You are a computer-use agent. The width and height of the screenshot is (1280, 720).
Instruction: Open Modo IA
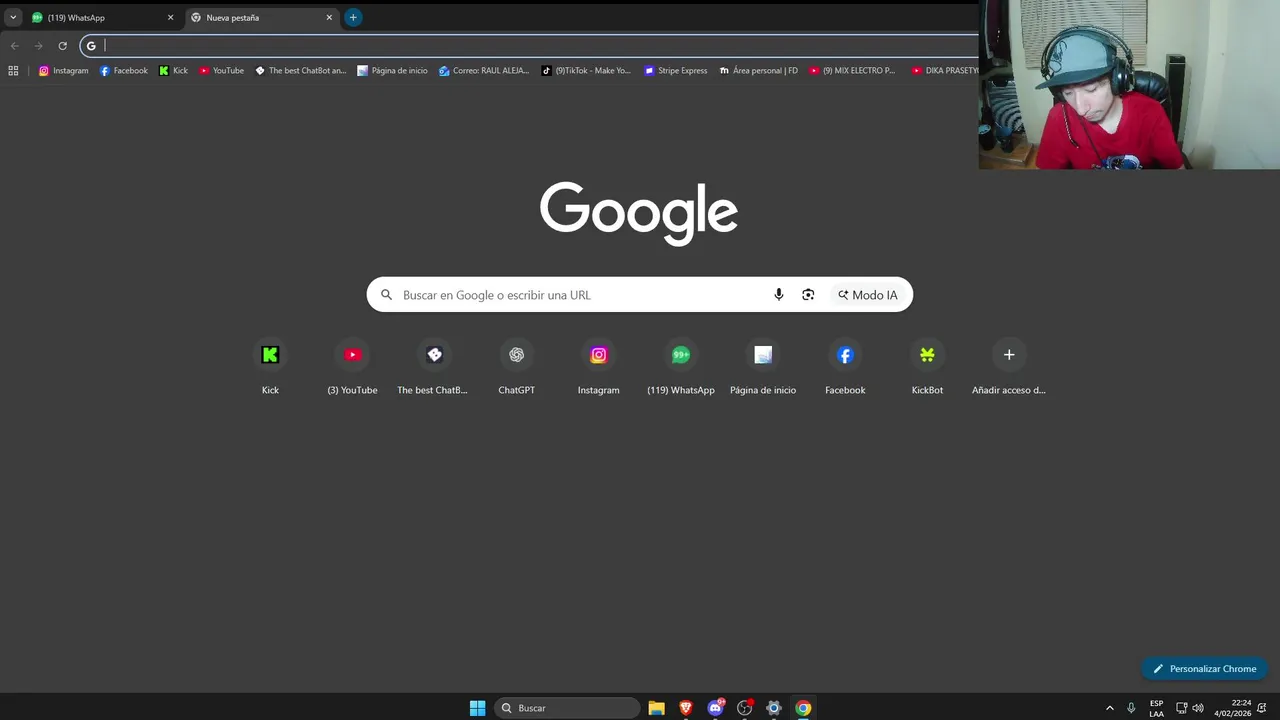[x=867, y=295]
